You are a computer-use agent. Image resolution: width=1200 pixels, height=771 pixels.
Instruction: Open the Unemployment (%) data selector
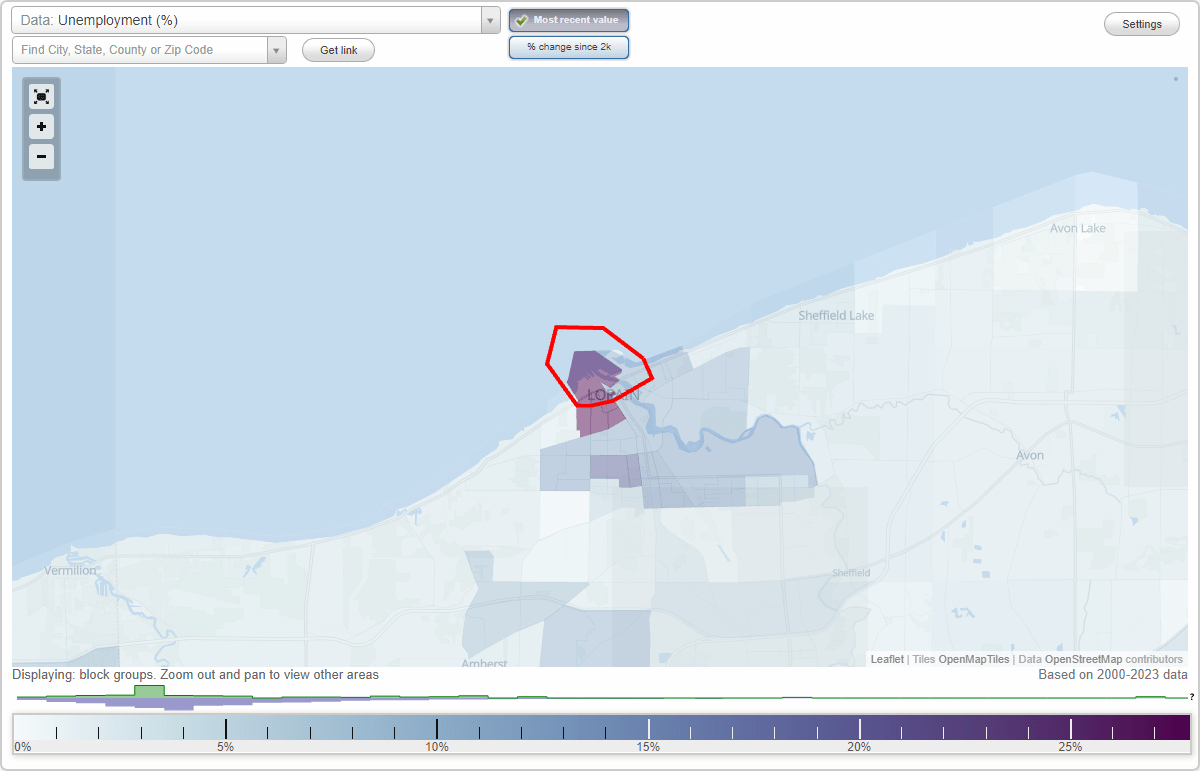(x=250, y=19)
